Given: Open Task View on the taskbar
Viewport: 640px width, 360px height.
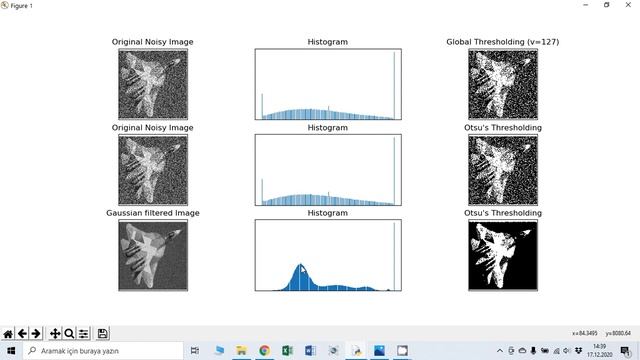Looking at the screenshot, I should [195, 351].
